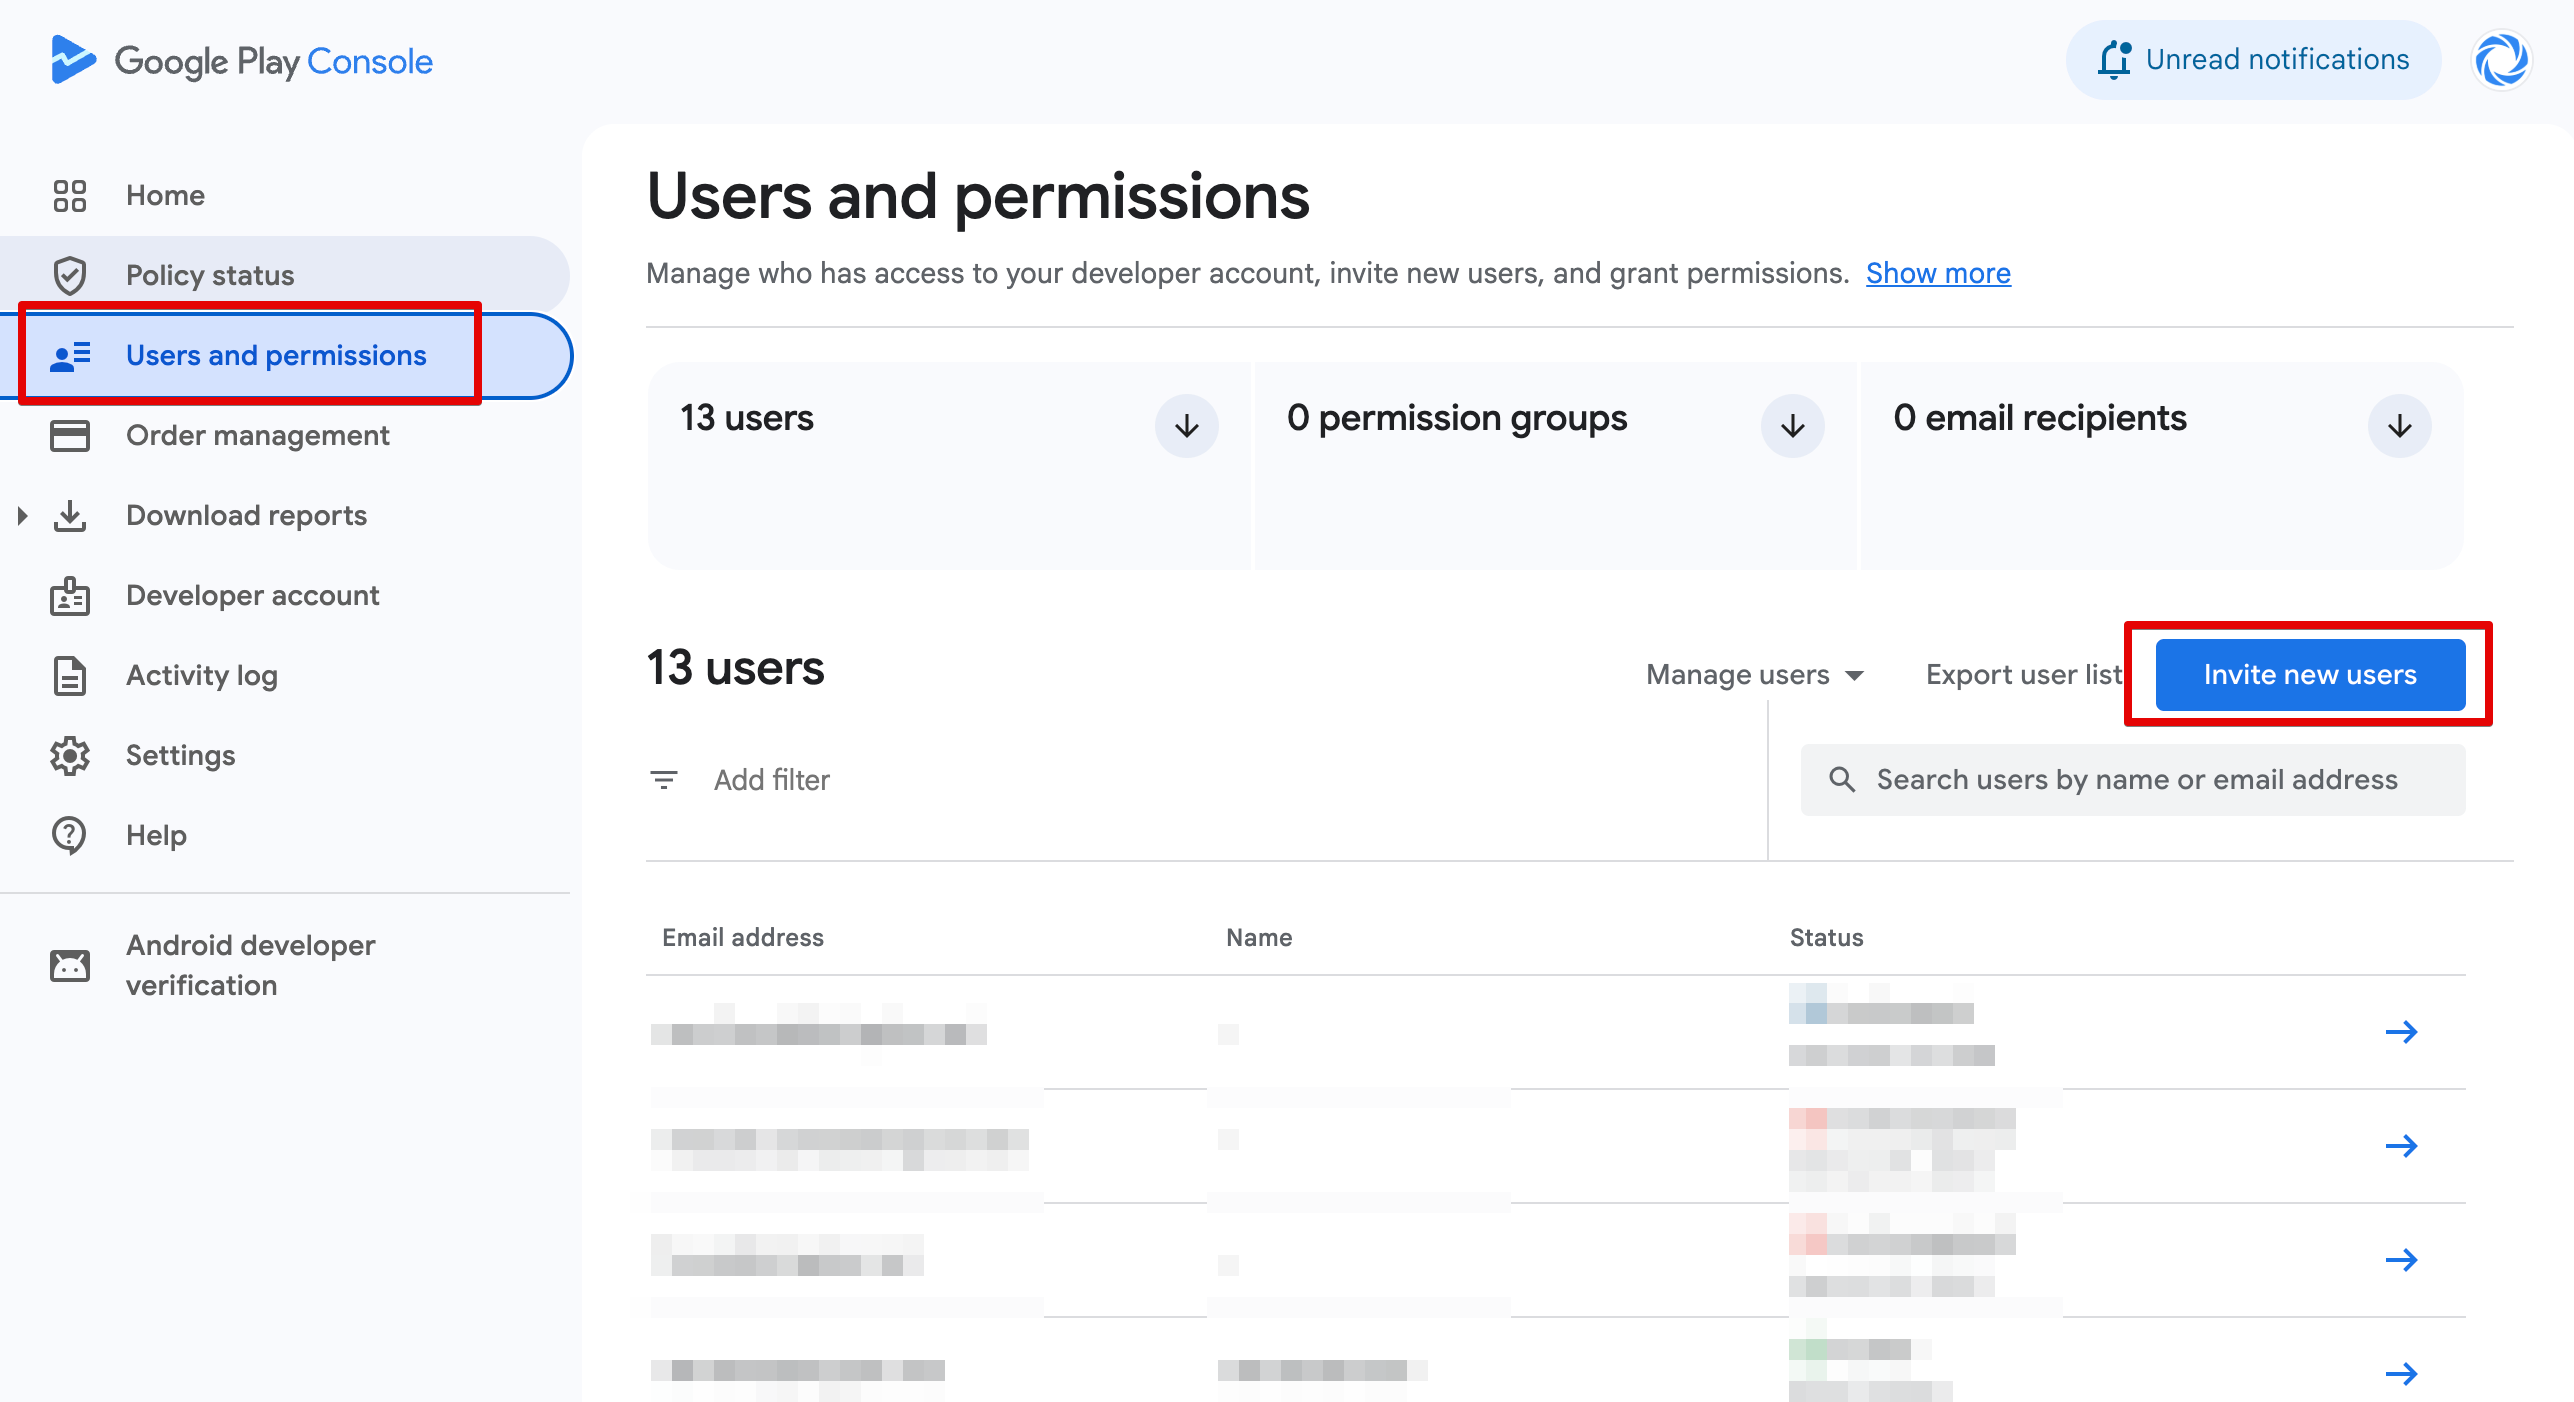Click the Settings gear icon

click(x=70, y=756)
